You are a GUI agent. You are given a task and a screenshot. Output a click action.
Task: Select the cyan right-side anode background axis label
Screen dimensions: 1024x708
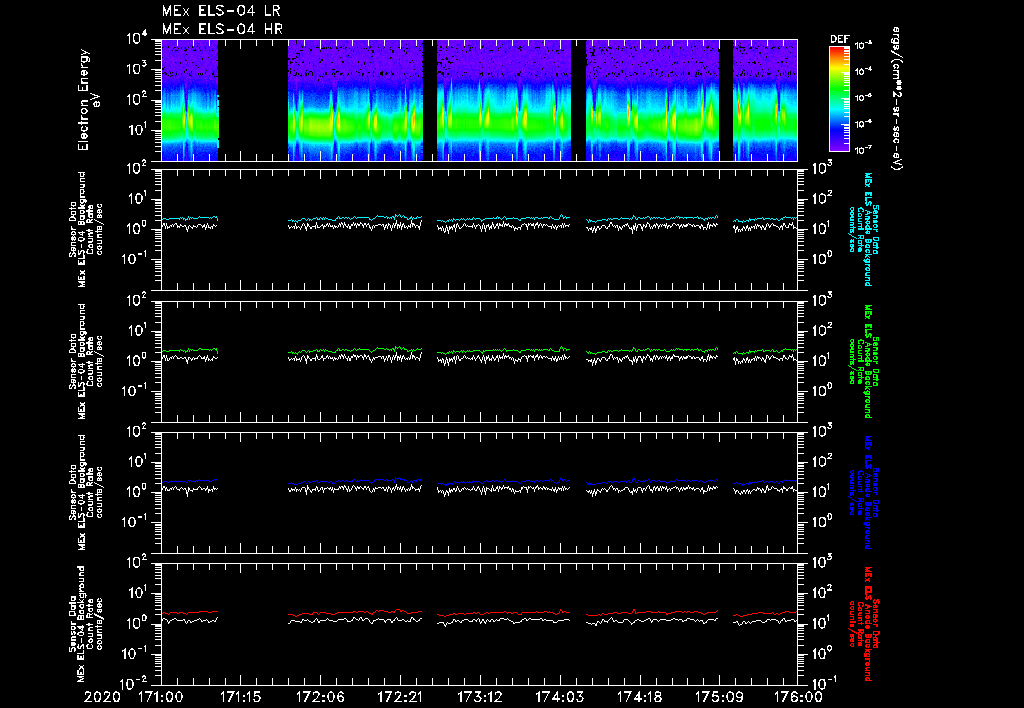863,229
